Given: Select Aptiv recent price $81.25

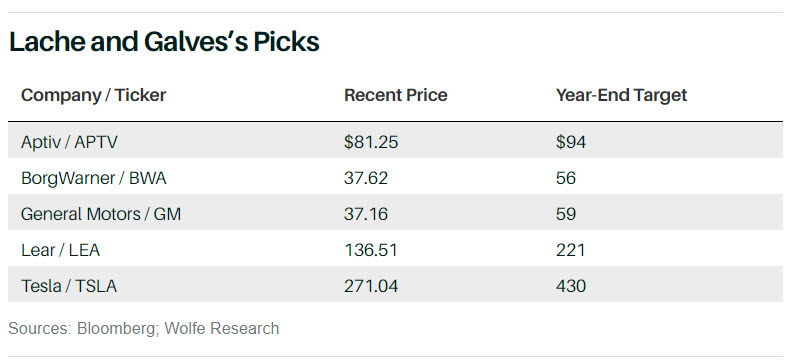Looking at the screenshot, I should coord(371,142).
